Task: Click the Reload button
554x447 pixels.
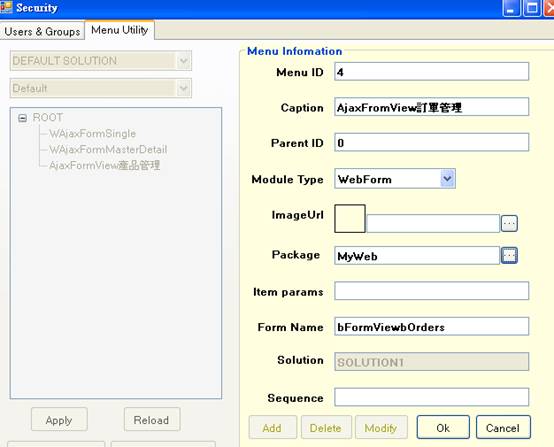Action: point(152,420)
